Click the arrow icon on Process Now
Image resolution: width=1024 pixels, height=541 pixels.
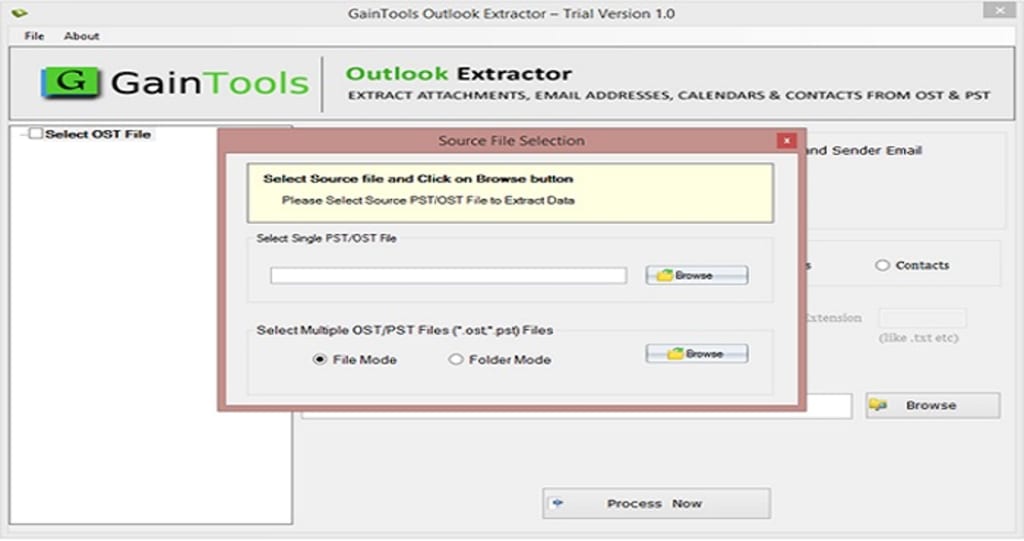[x=557, y=503]
